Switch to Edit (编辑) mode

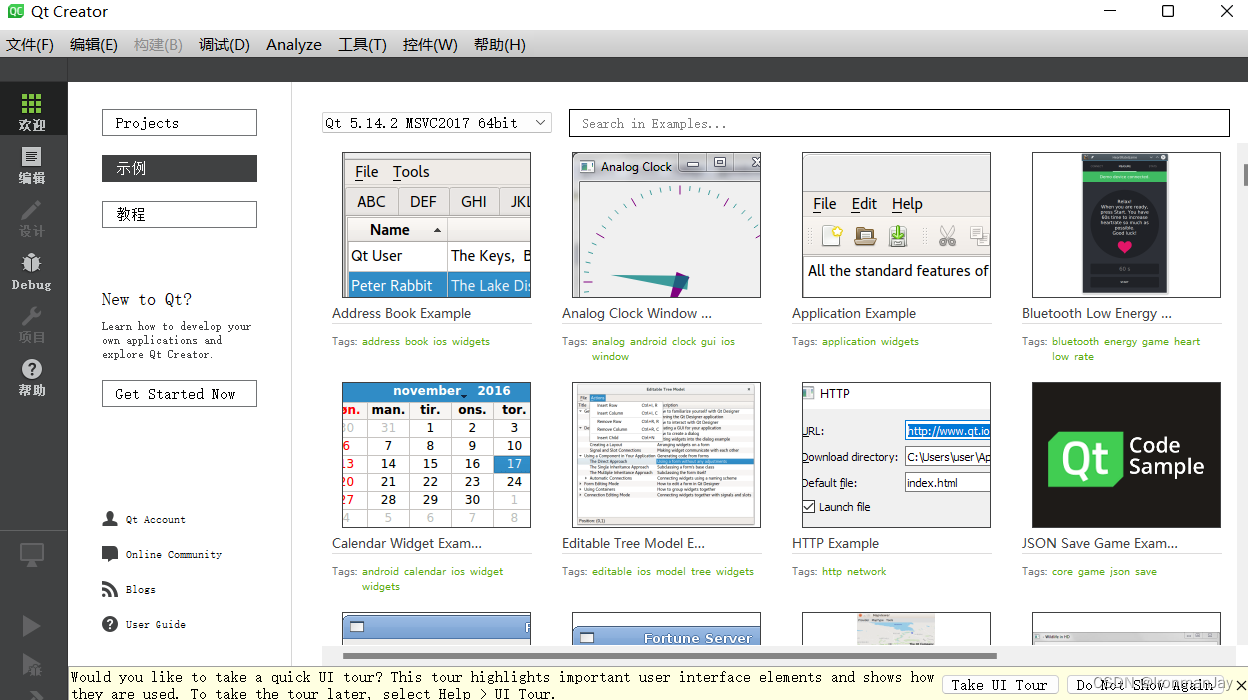[x=32, y=165]
